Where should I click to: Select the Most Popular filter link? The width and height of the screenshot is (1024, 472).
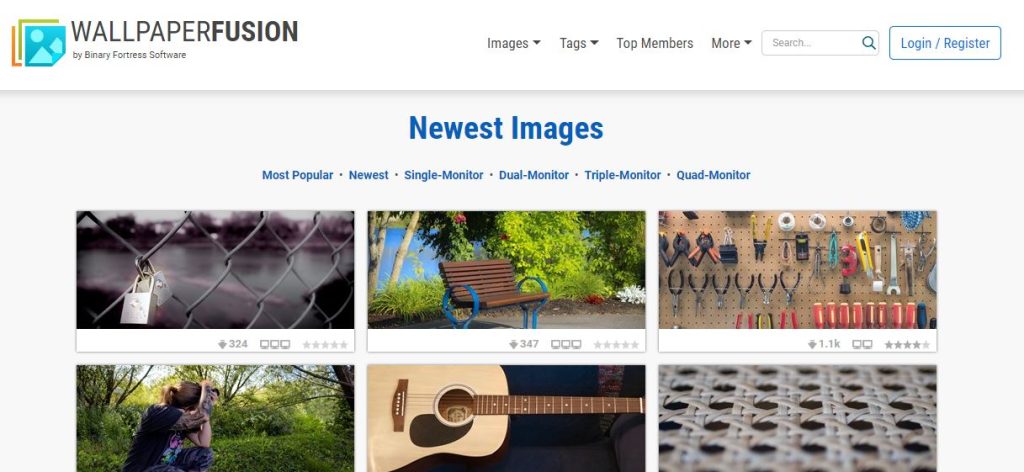click(x=297, y=175)
